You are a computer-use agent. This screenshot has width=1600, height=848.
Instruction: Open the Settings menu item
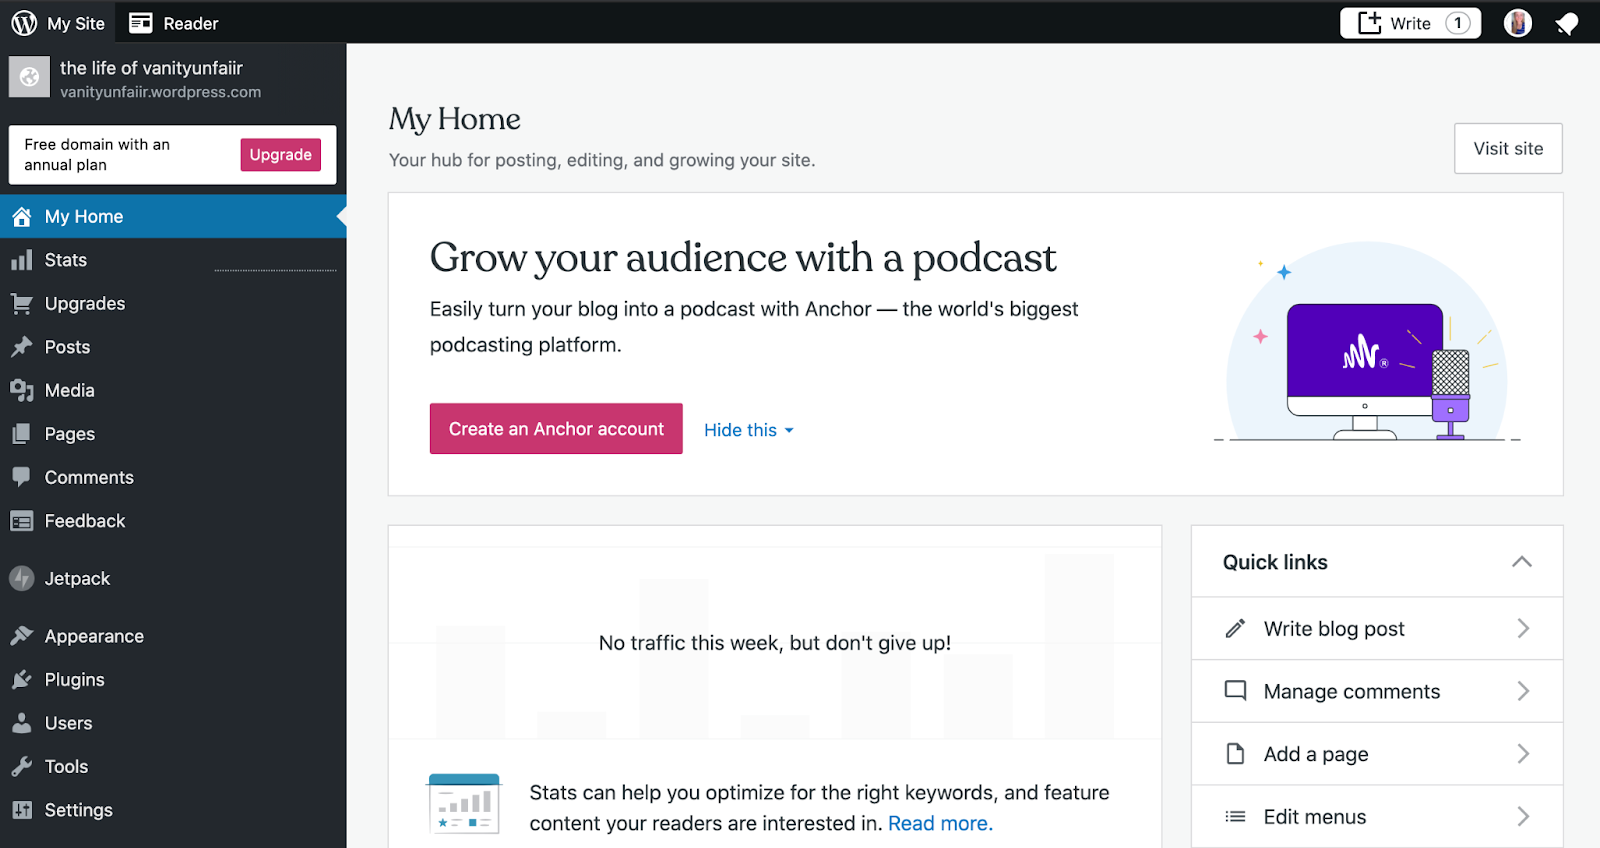(x=173, y=810)
